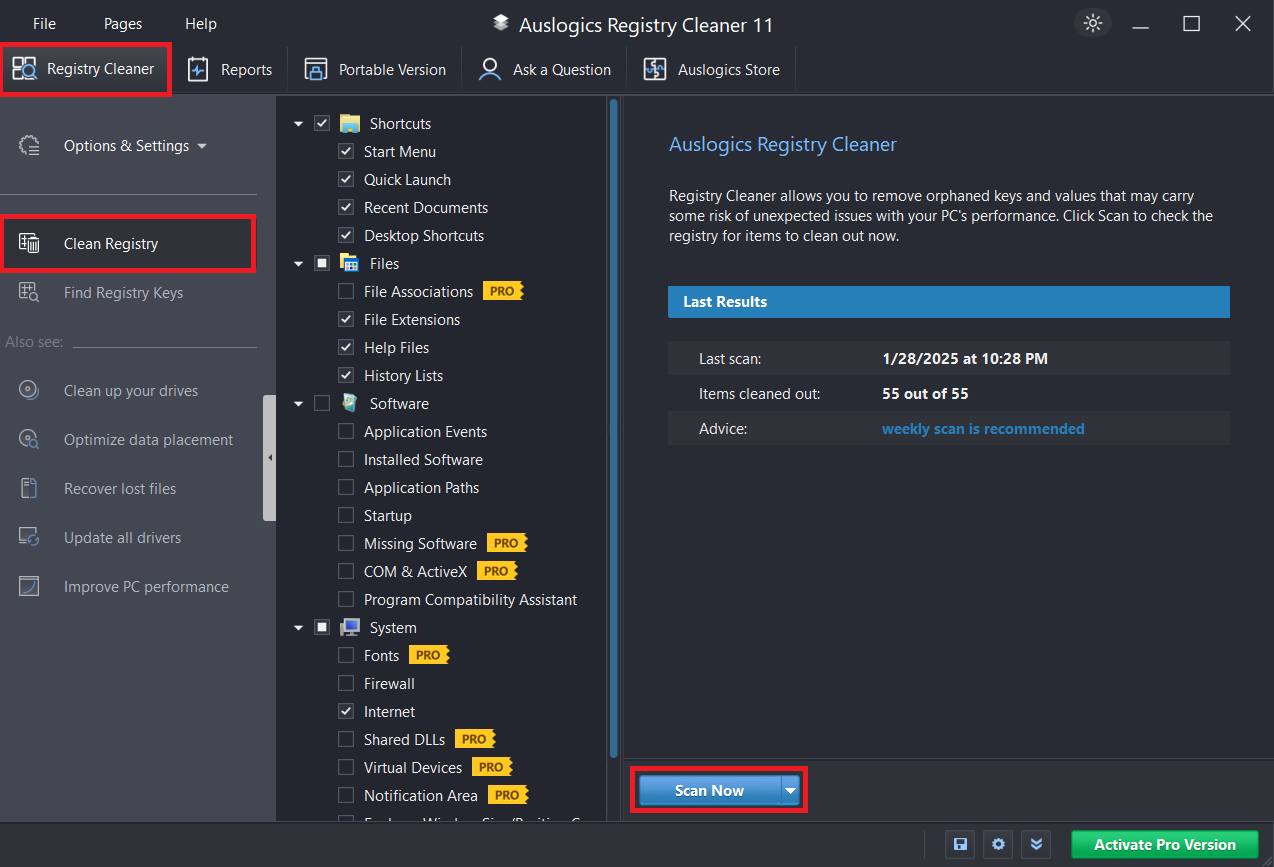
Task: Click the Improve PC performance icon
Action: 29,586
